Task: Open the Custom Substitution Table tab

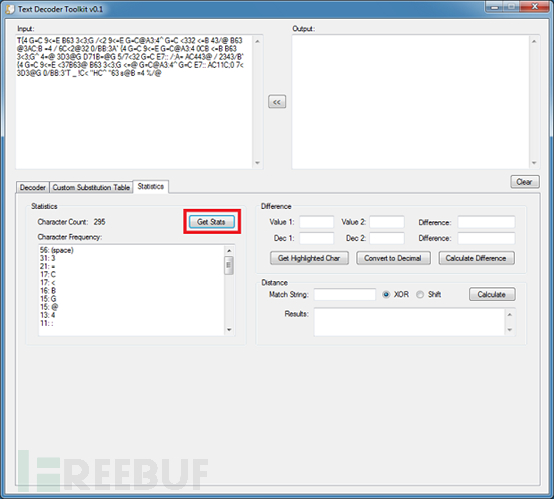Action: [91, 187]
